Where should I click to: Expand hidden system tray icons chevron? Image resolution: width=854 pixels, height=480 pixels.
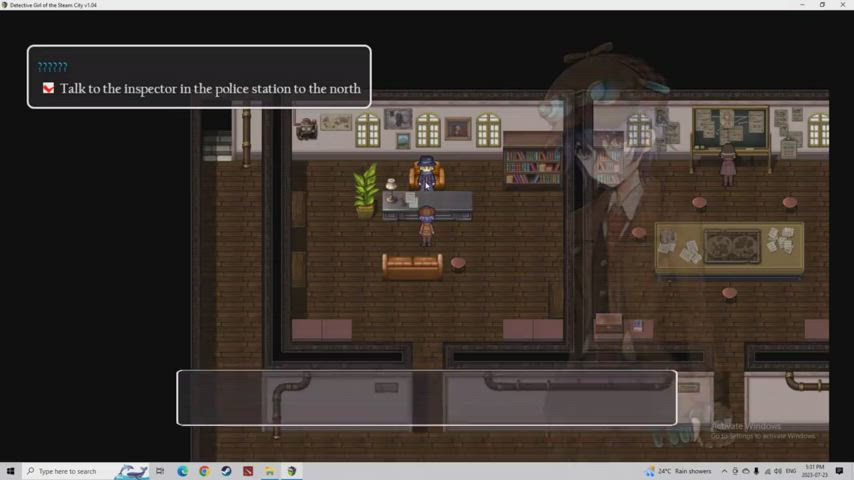(724, 471)
